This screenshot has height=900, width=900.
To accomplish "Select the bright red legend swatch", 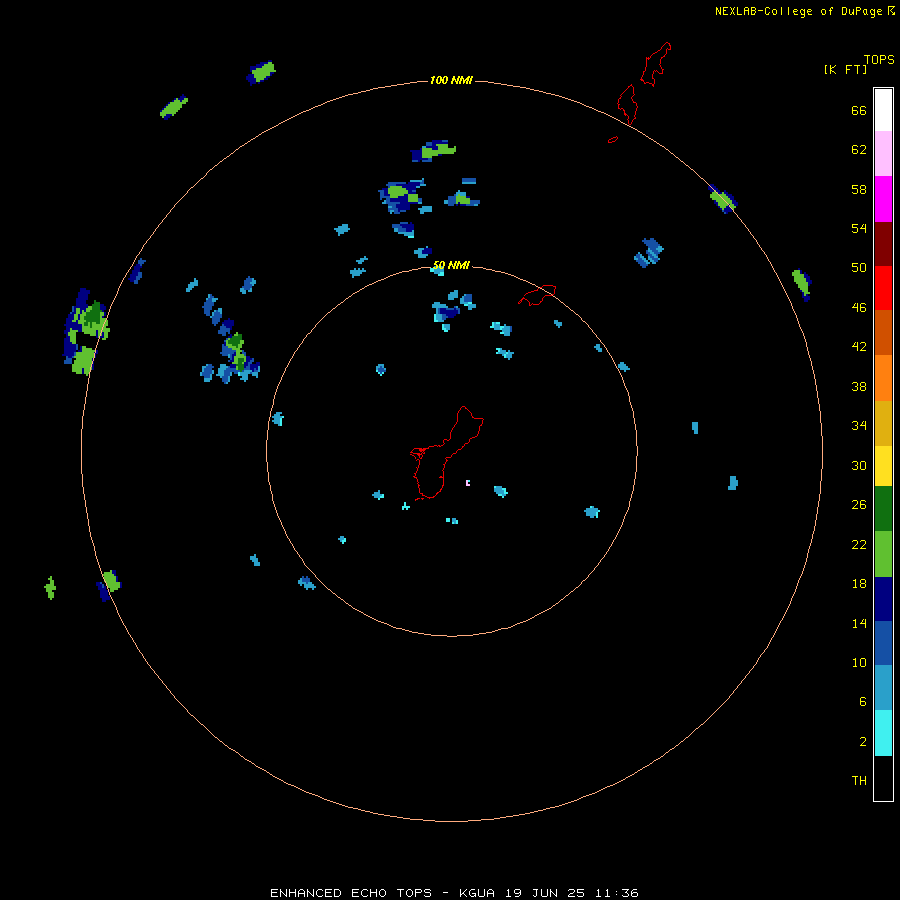I will (883, 288).
